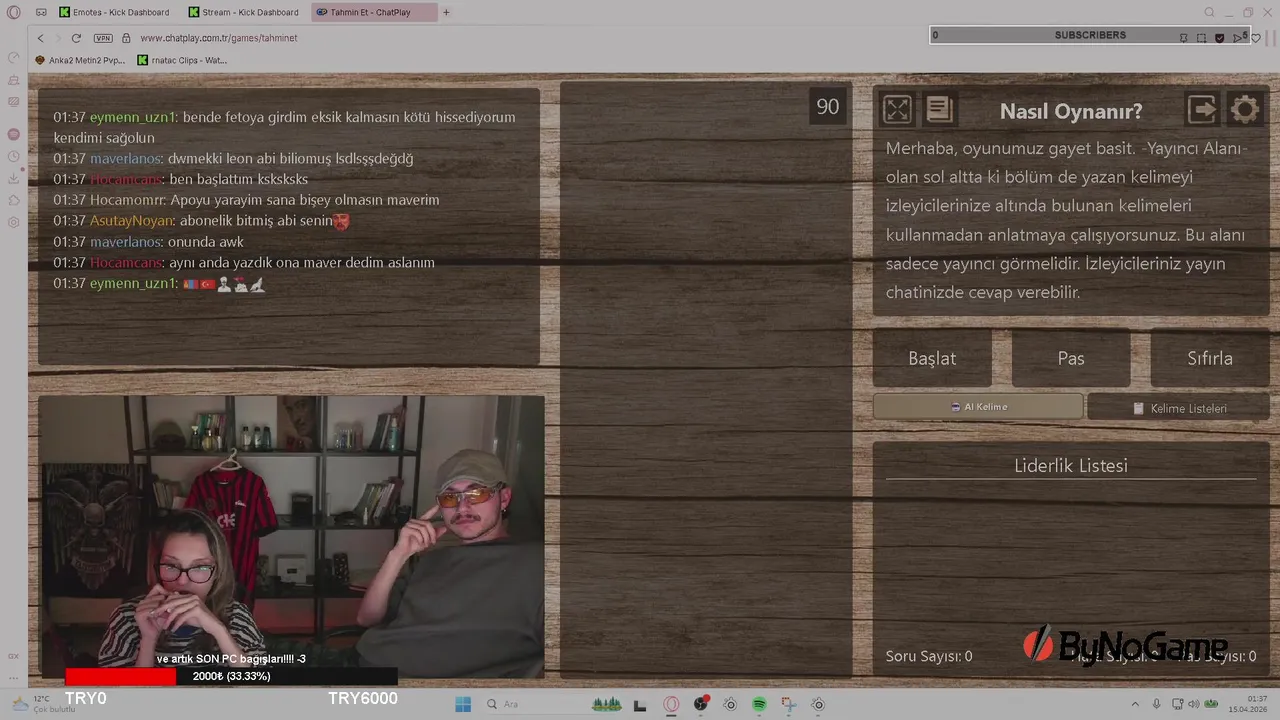Image resolution: width=1280 pixels, height=720 pixels.
Task: Select the AI Kelime tab
Action: [x=978, y=407]
